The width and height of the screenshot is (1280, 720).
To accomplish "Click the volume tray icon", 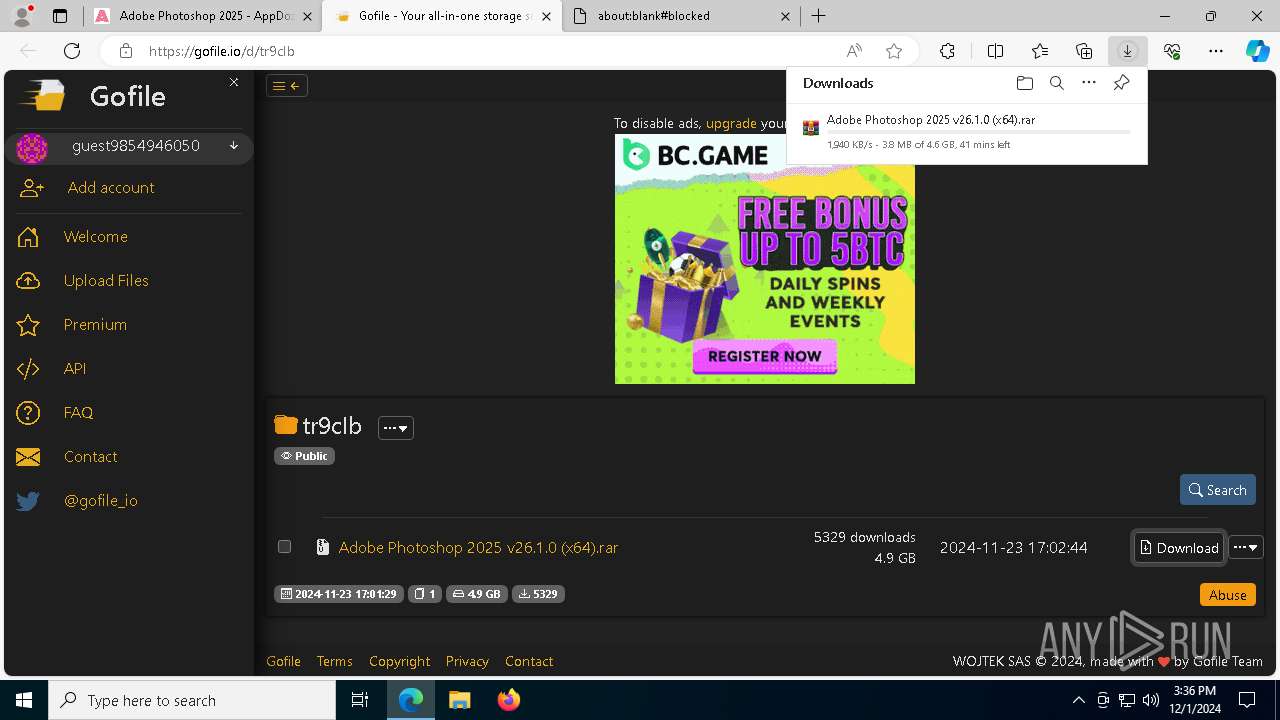I will (1151, 700).
